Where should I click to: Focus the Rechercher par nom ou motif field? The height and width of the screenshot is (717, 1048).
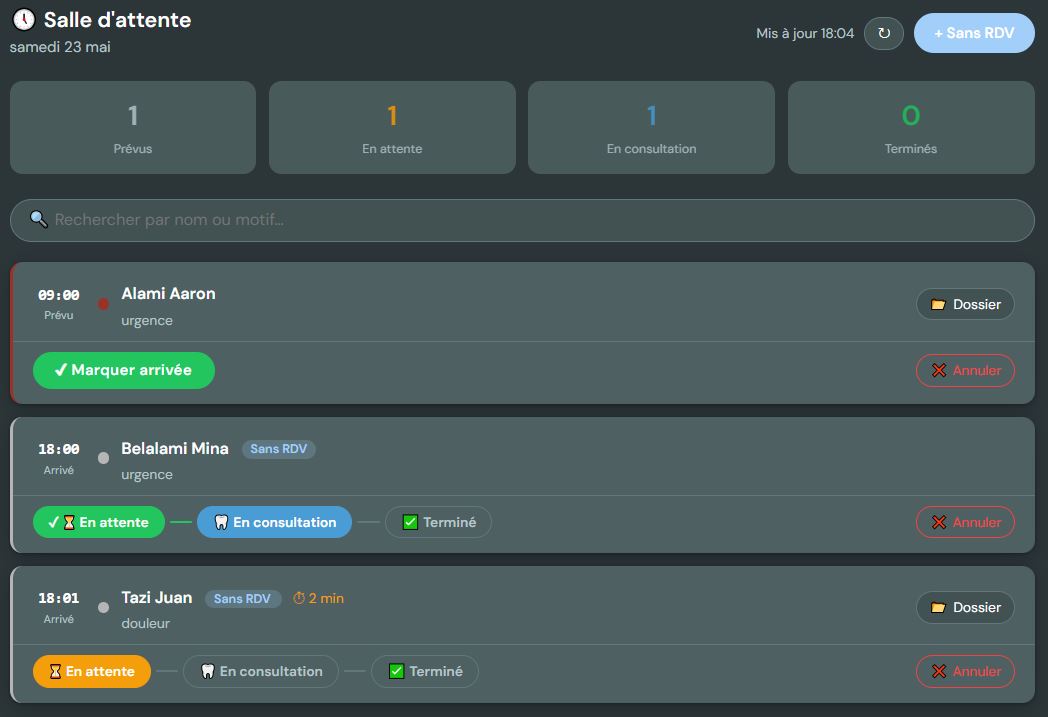[x=523, y=220]
